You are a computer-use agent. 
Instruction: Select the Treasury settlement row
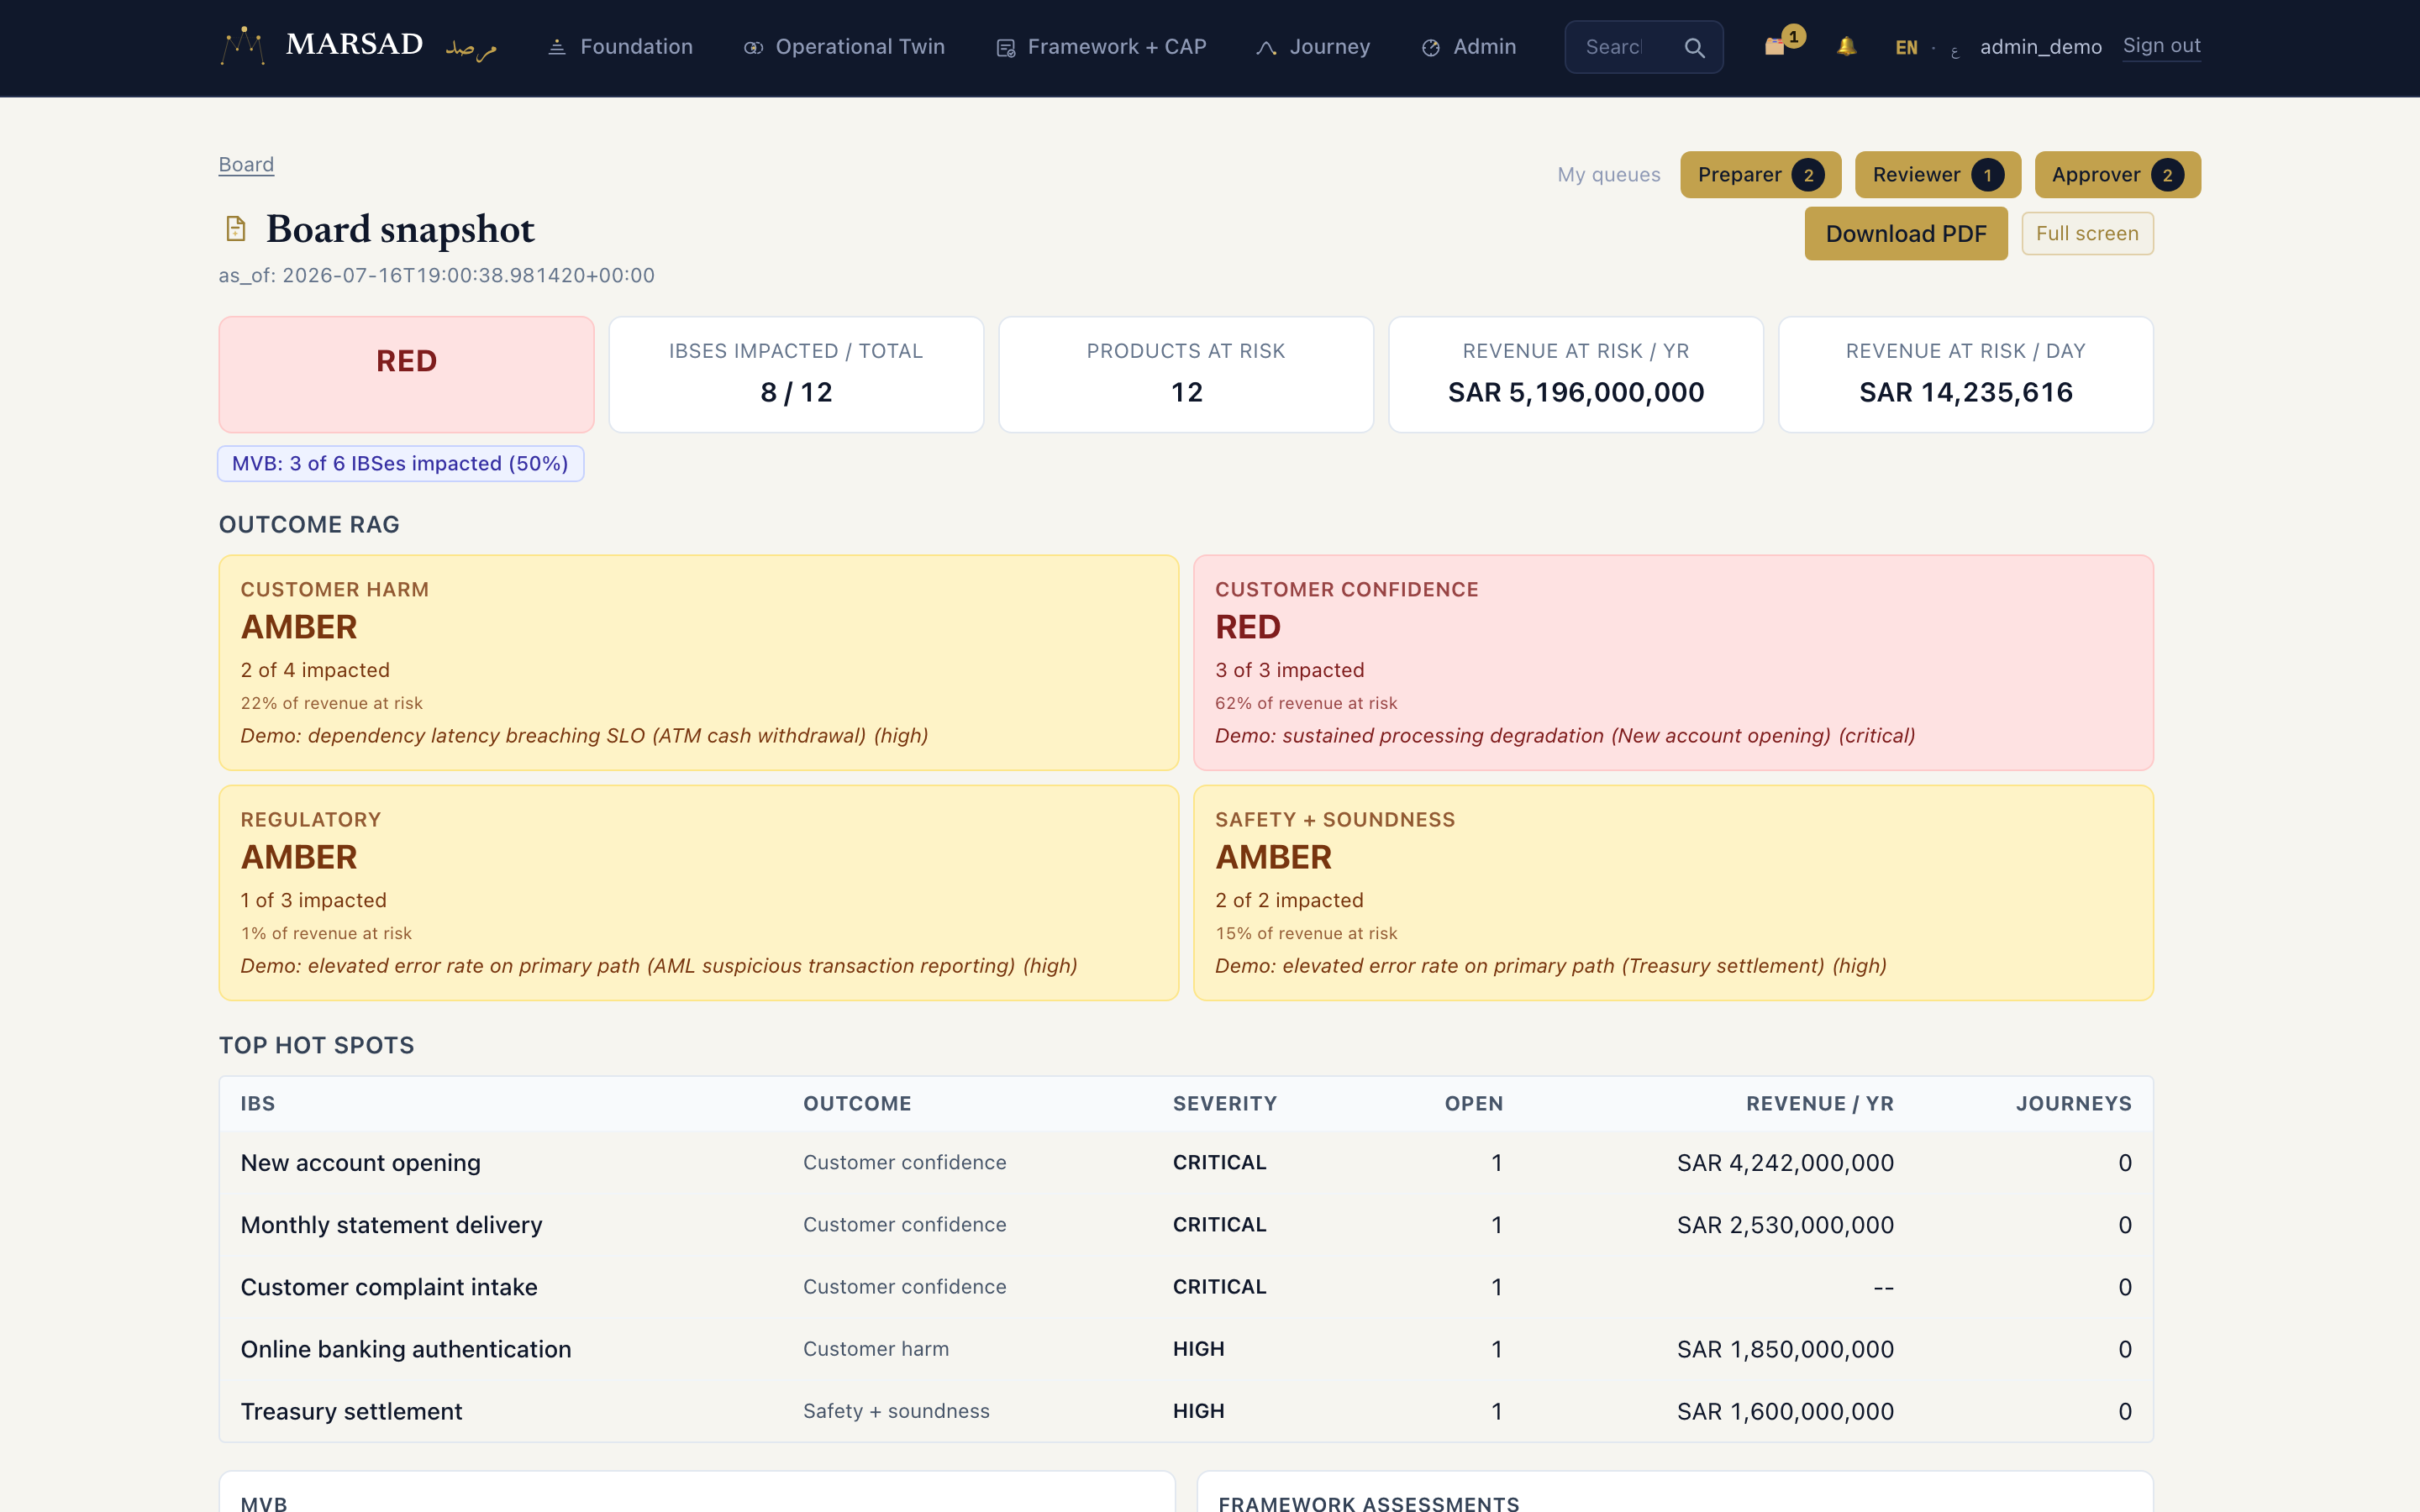pos(1186,1411)
